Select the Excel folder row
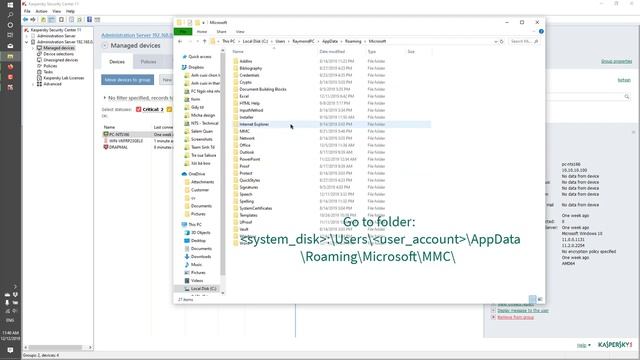This screenshot has height=360, width=640. tap(331, 96)
